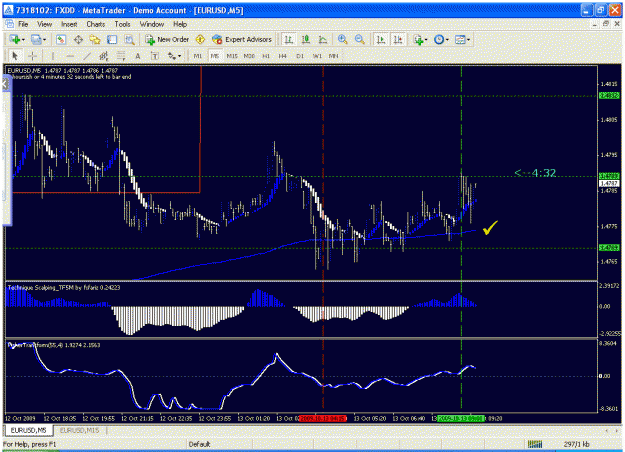Image resolution: width=625 pixels, height=452 pixels.
Task: Click the yellow diamond MetaEditor icon
Action: (x=200, y=39)
